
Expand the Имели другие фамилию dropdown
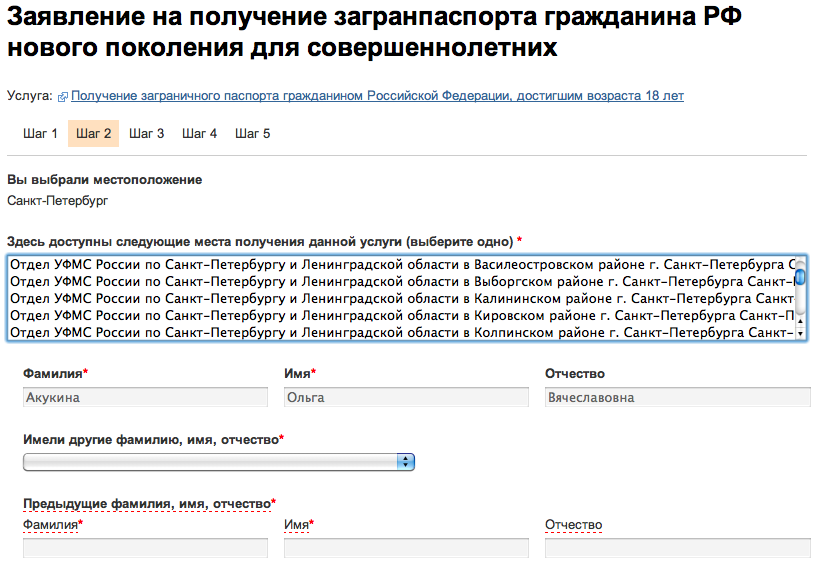(x=219, y=462)
